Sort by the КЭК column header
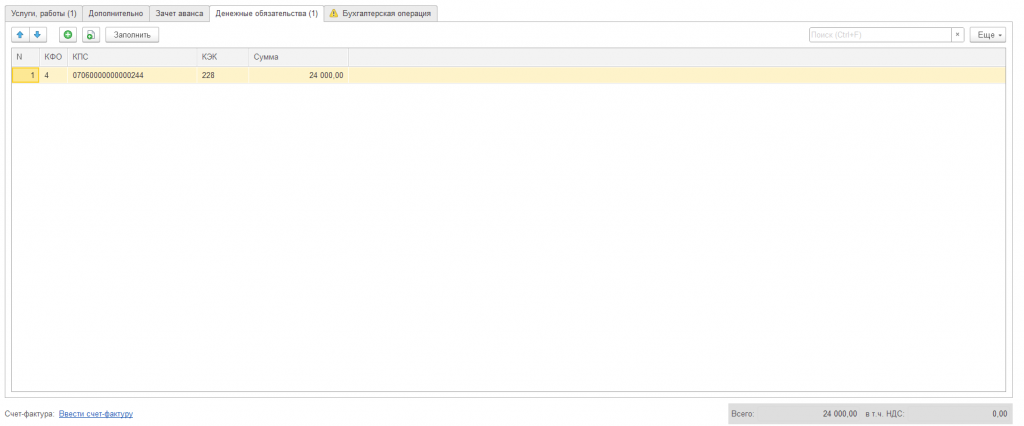Viewport: 1024px width, 426px height. pyautogui.click(x=223, y=57)
